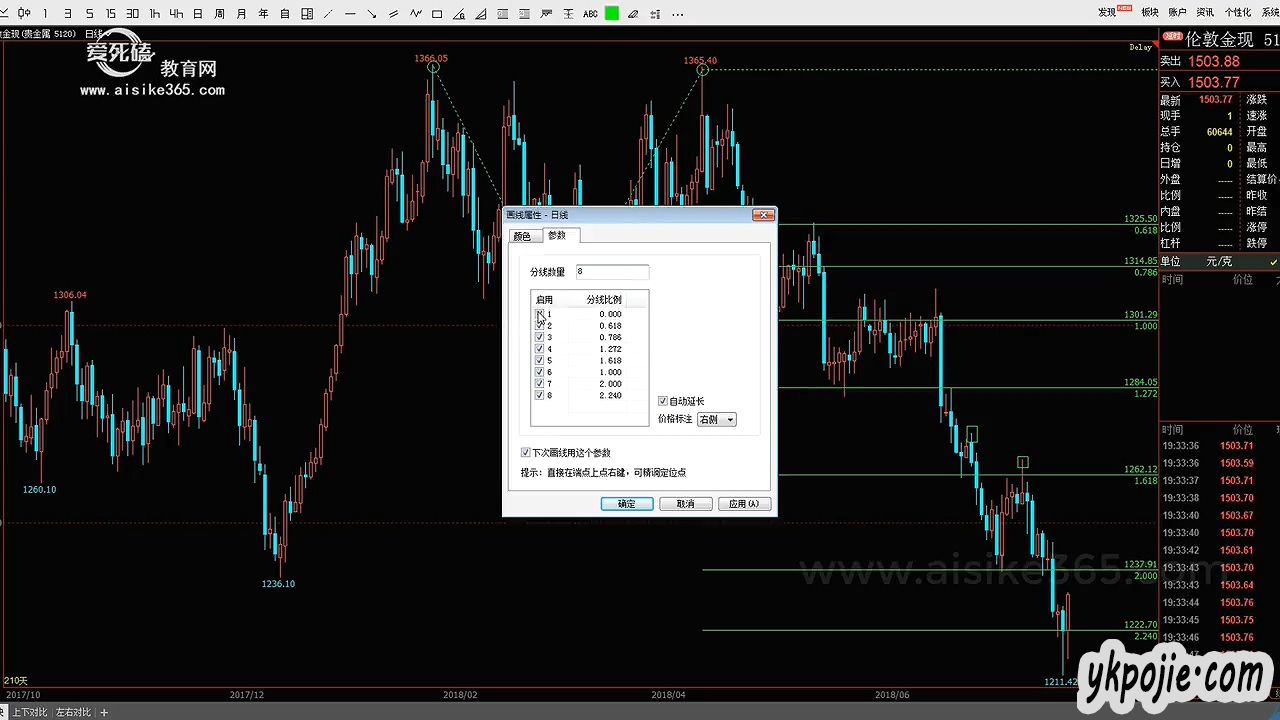Toggle 下次画线用这个参数 checkbox
Image resolution: width=1280 pixels, height=720 pixels.
click(x=526, y=453)
